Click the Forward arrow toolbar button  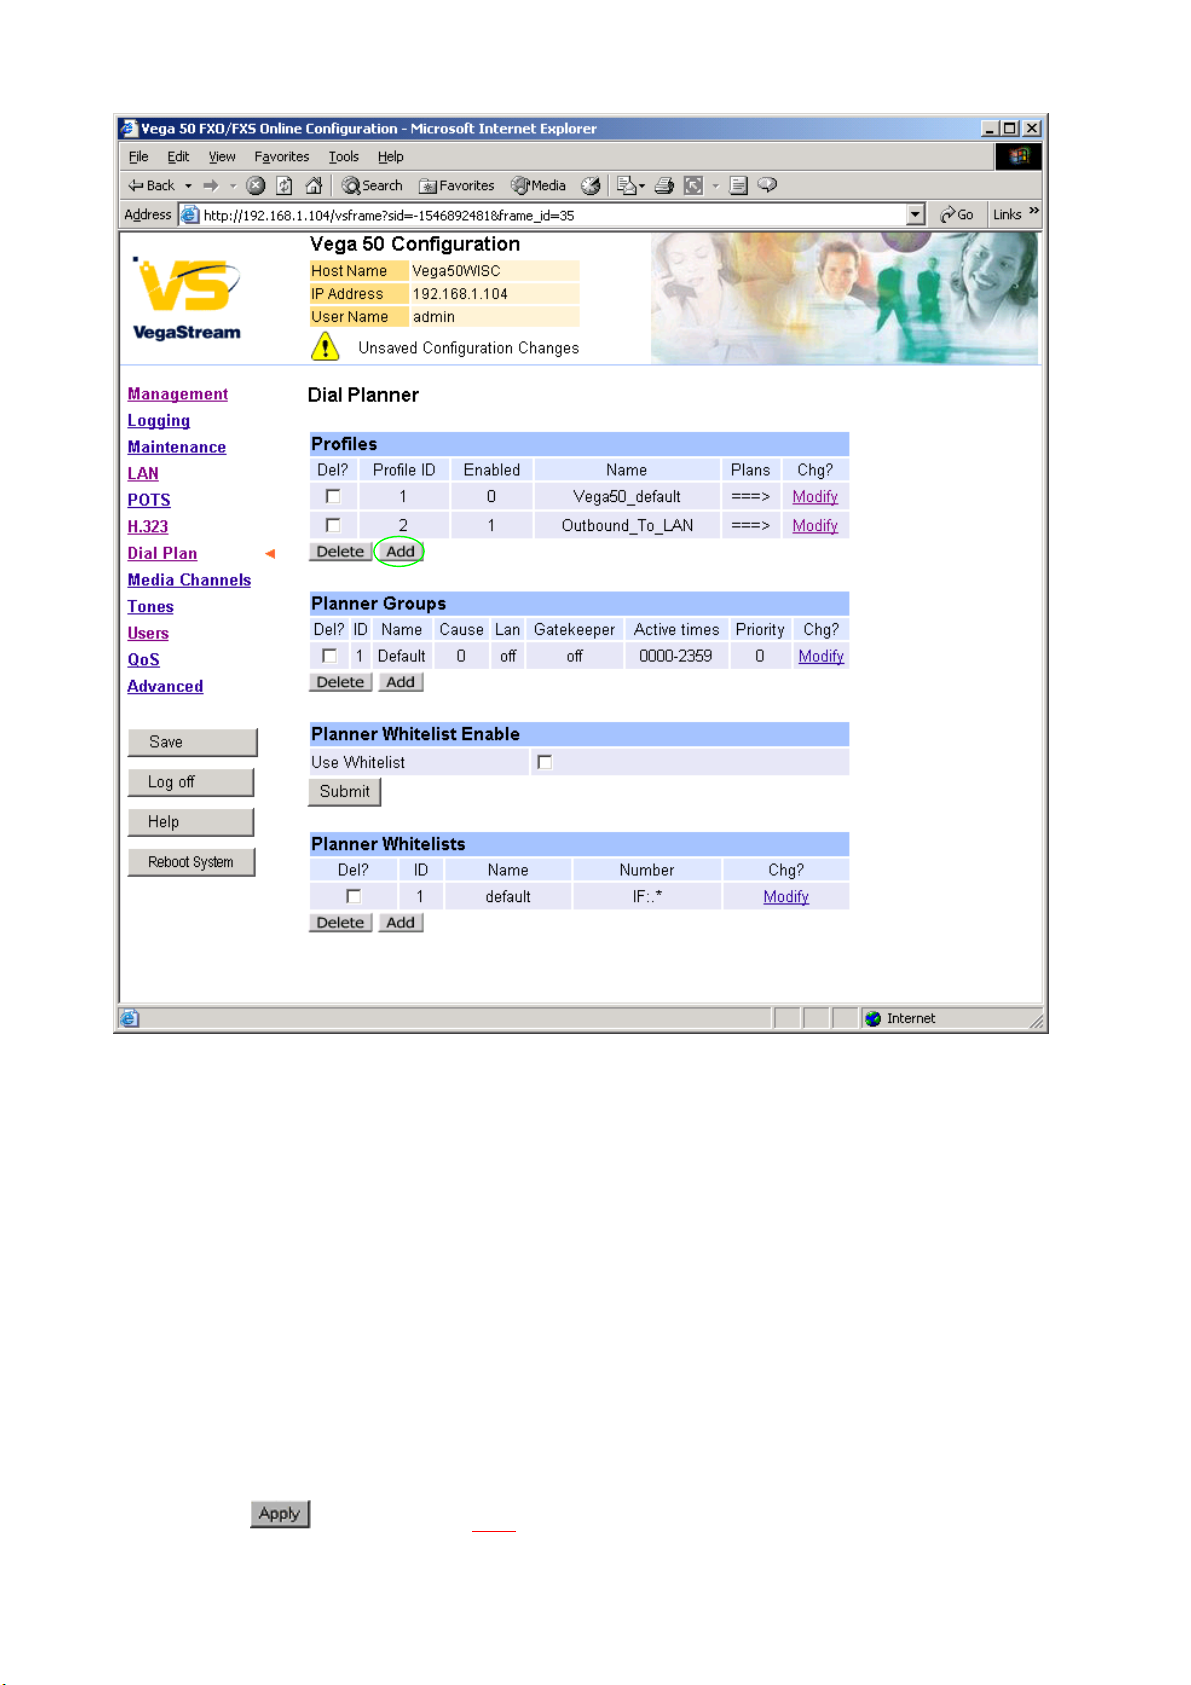pos(210,186)
